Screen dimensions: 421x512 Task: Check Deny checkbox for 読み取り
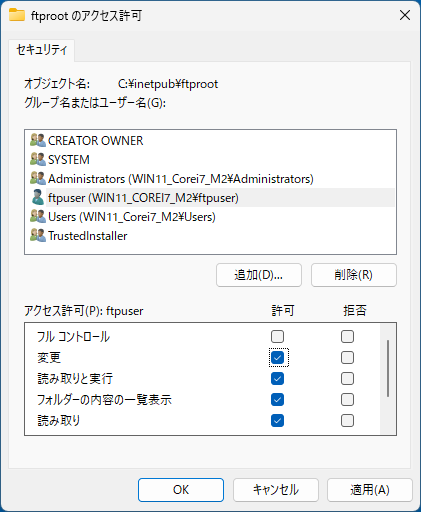(x=347, y=421)
